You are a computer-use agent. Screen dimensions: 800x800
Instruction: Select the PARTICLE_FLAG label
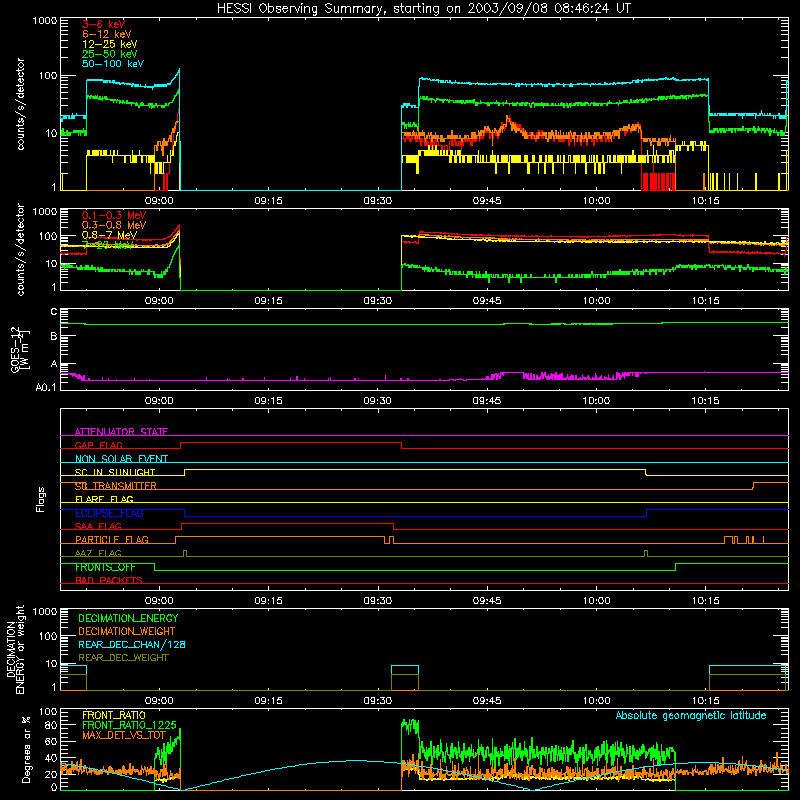click(x=112, y=539)
